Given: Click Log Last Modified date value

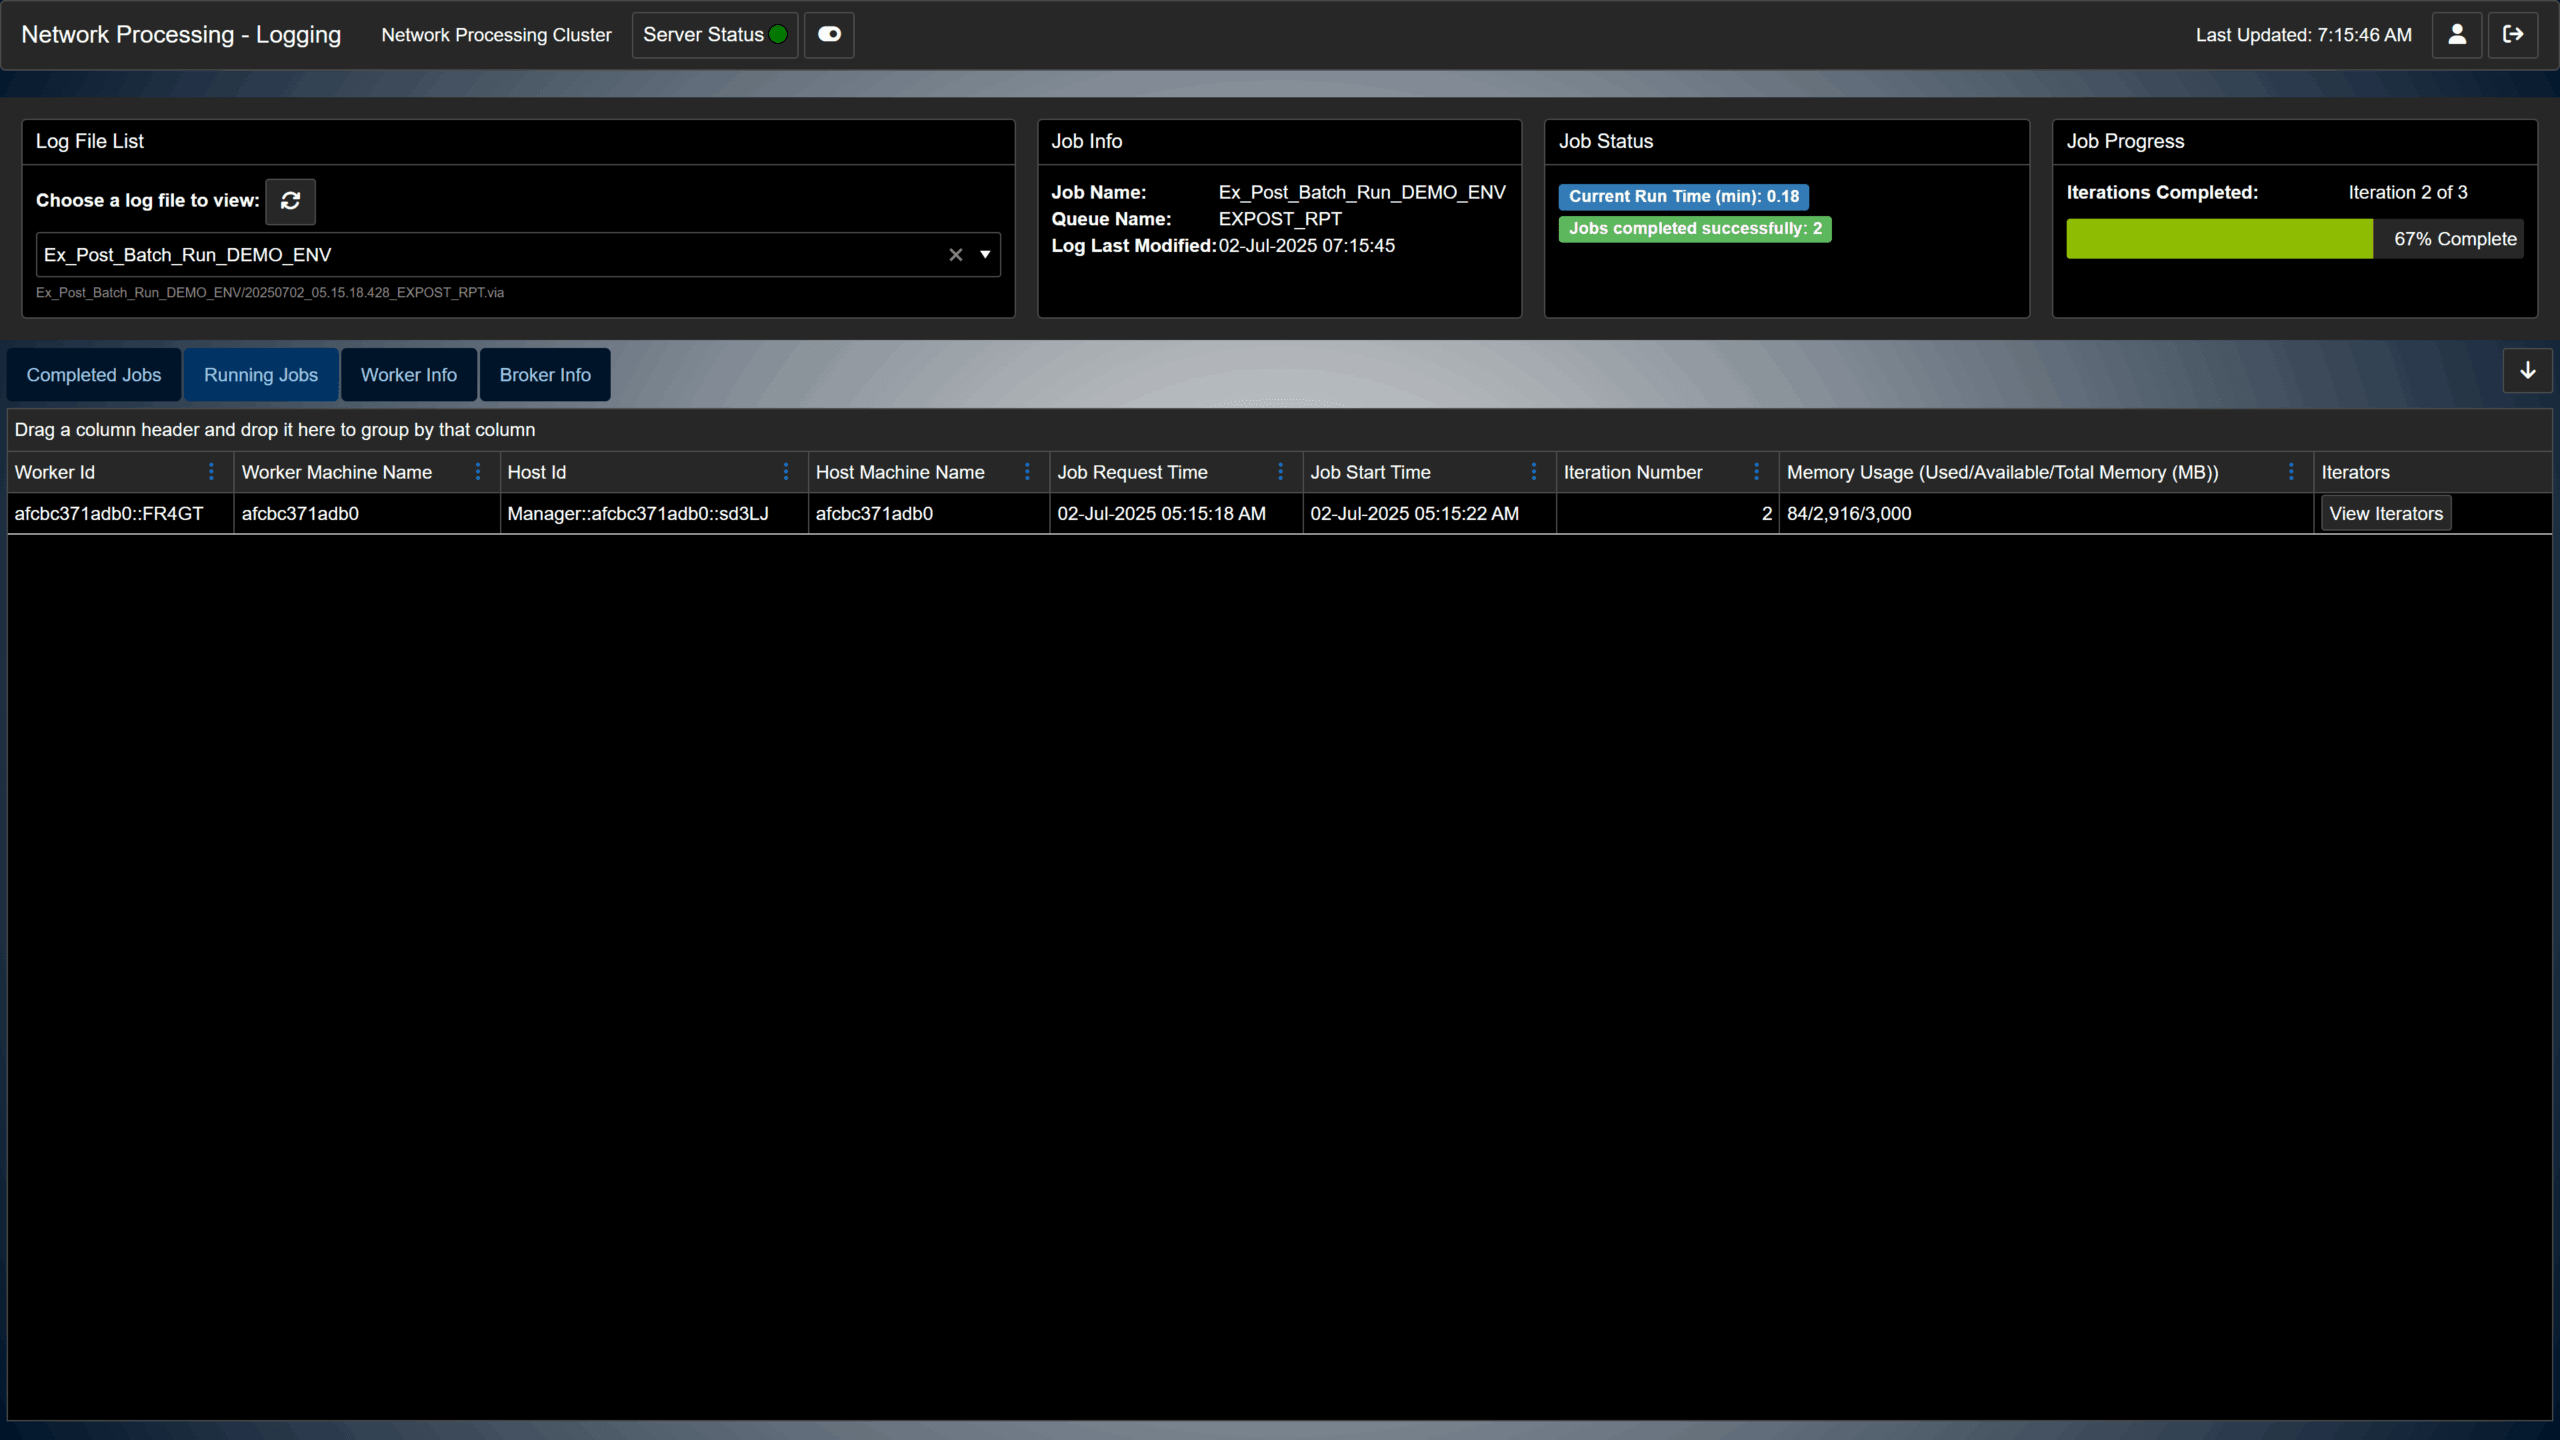Looking at the screenshot, I should click(1306, 246).
